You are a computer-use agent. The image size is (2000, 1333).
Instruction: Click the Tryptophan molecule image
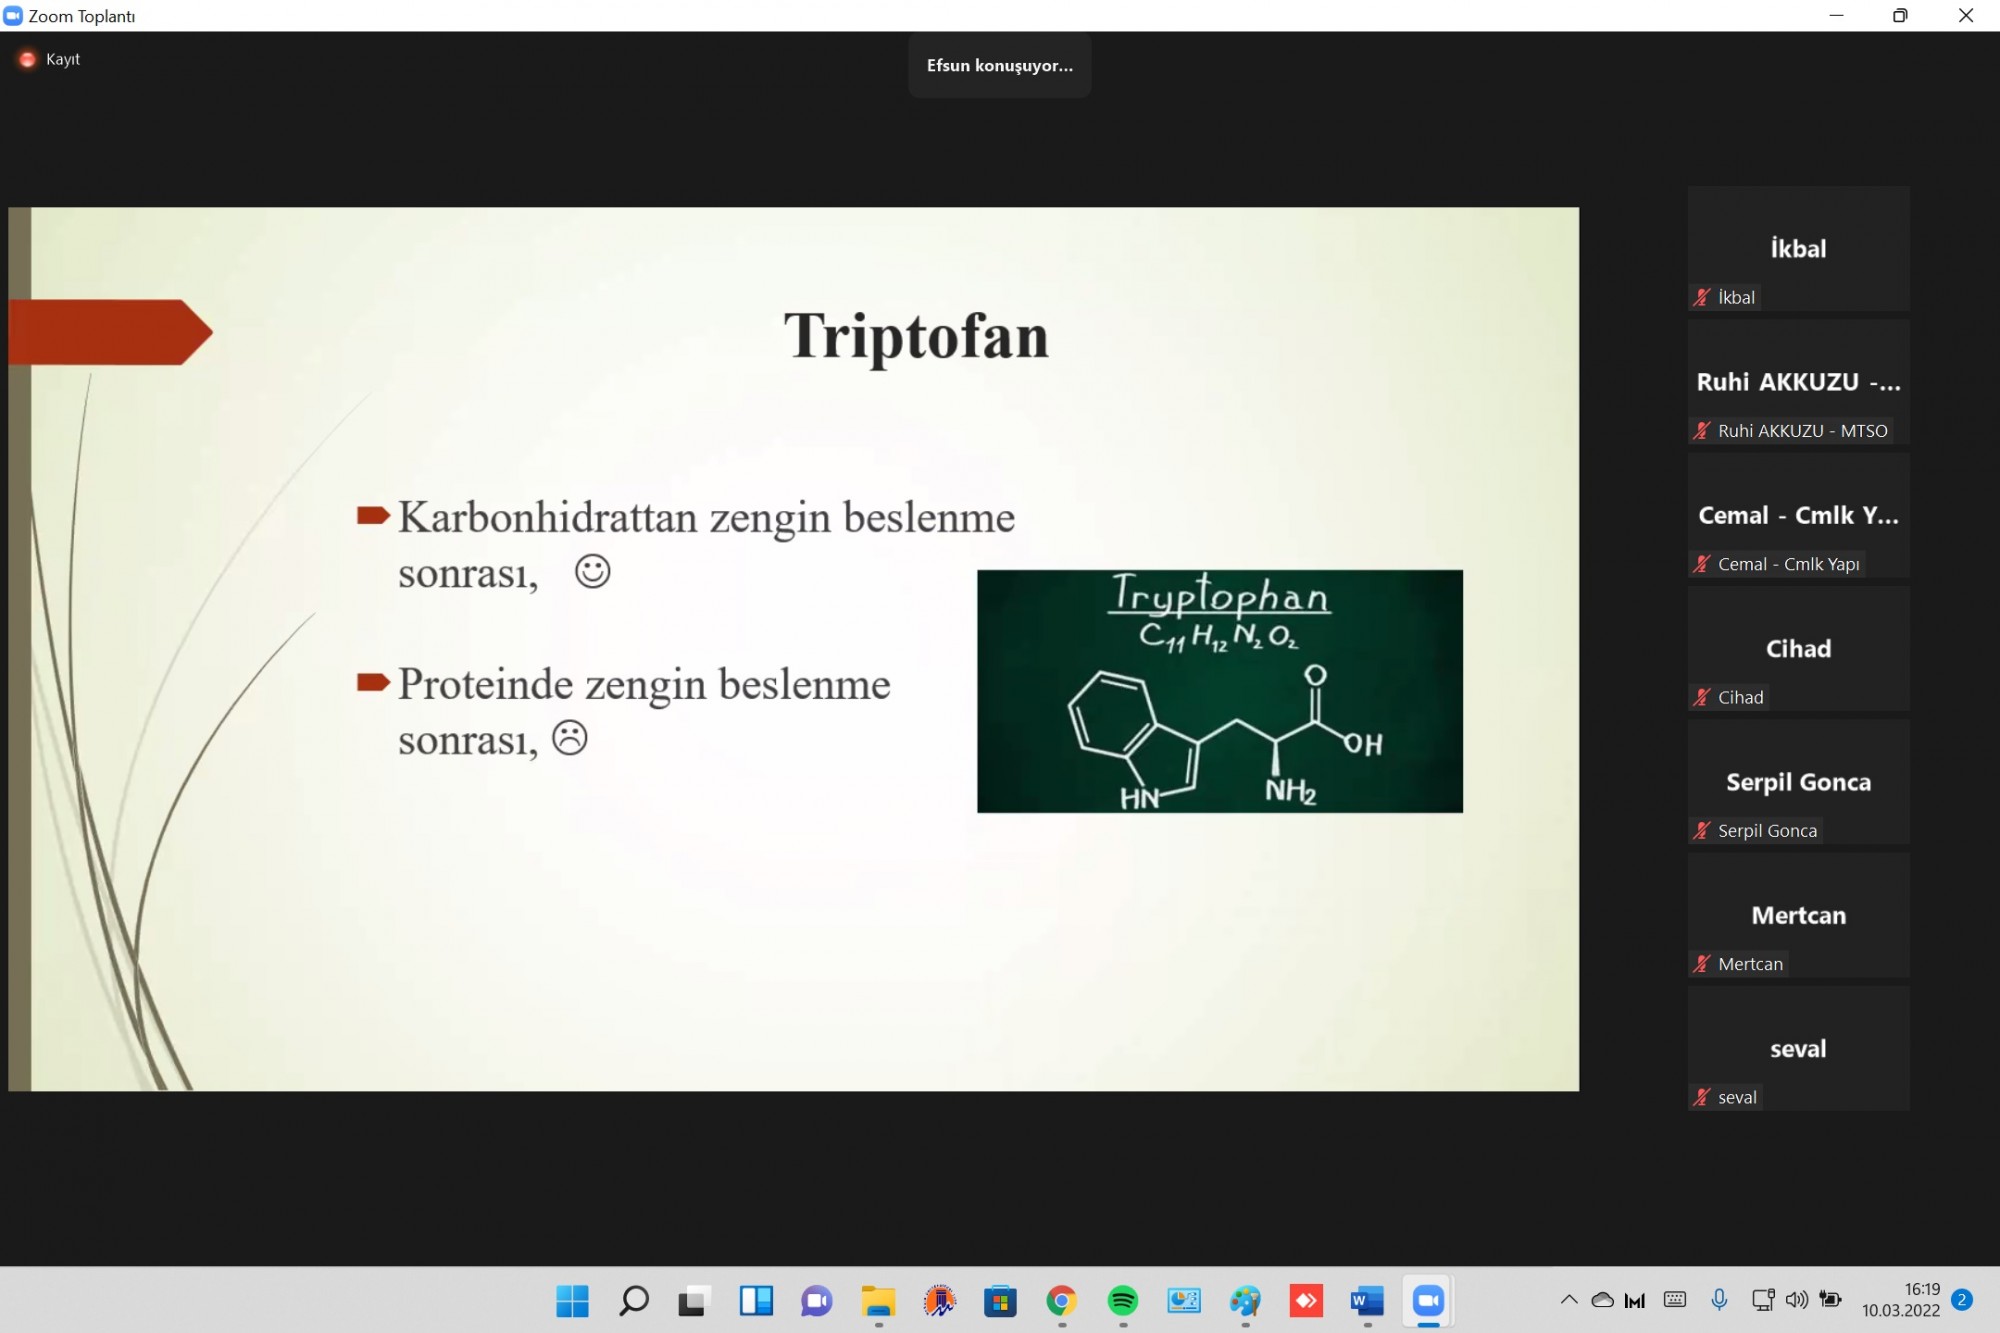click(x=1219, y=691)
